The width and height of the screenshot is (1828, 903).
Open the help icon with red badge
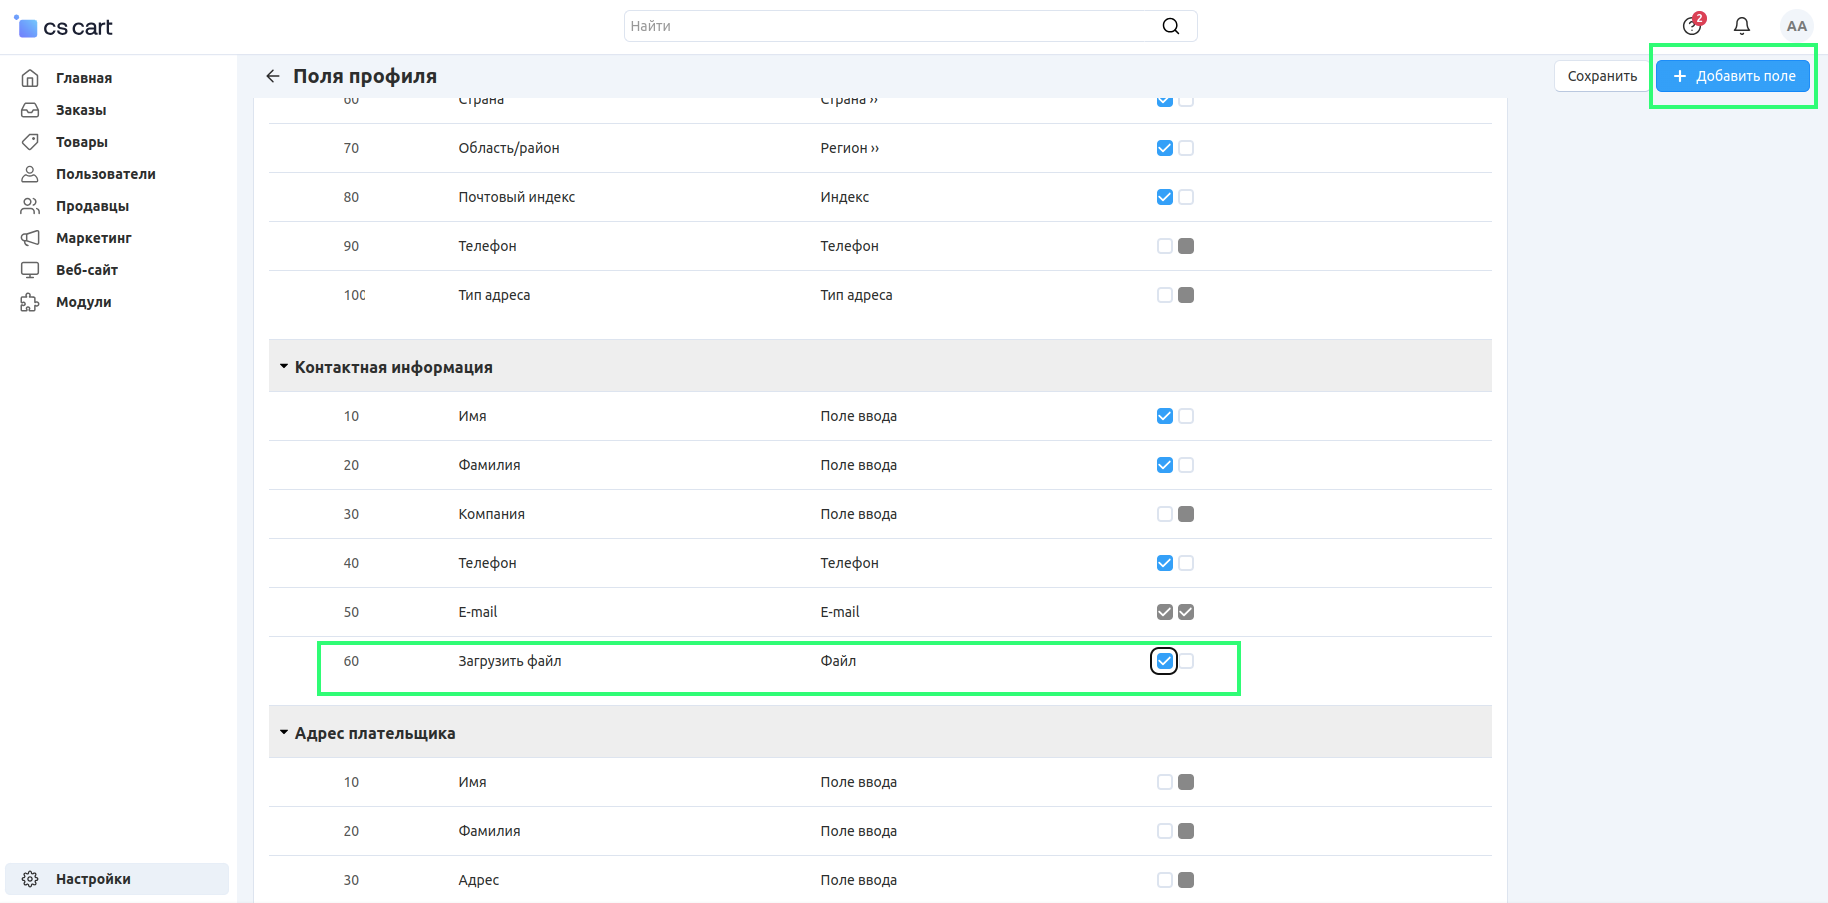click(1692, 26)
